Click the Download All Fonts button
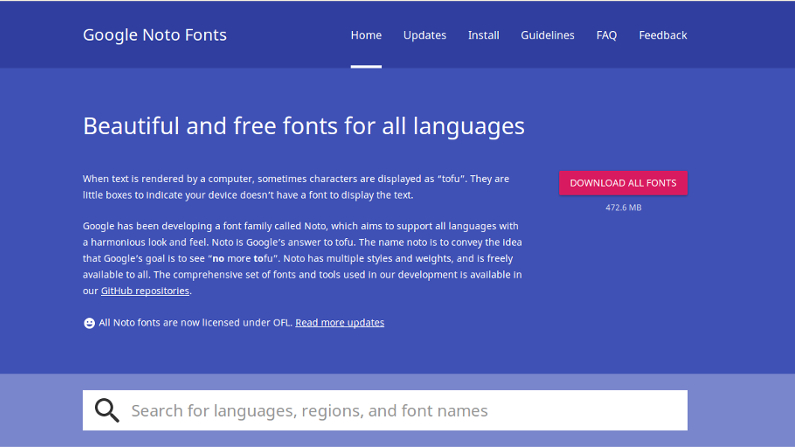 click(x=623, y=183)
